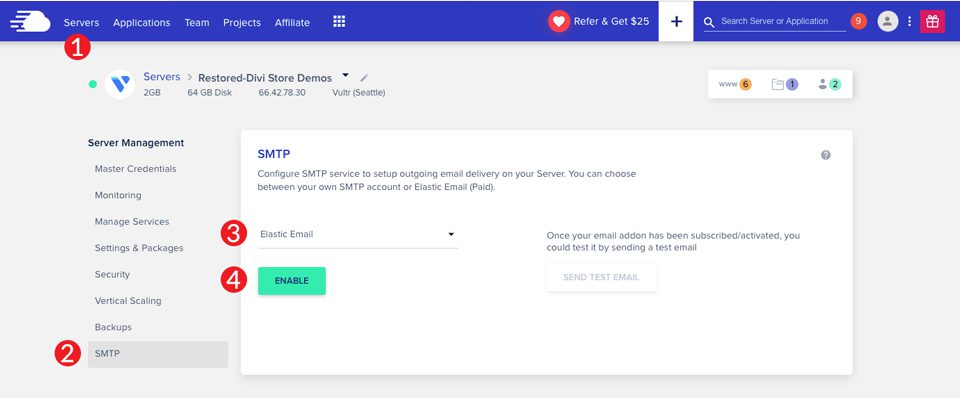The width and height of the screenshot is (960, 398).
Task: Open the Elastic Email dropdown
Action: click(x=358, y=234)
